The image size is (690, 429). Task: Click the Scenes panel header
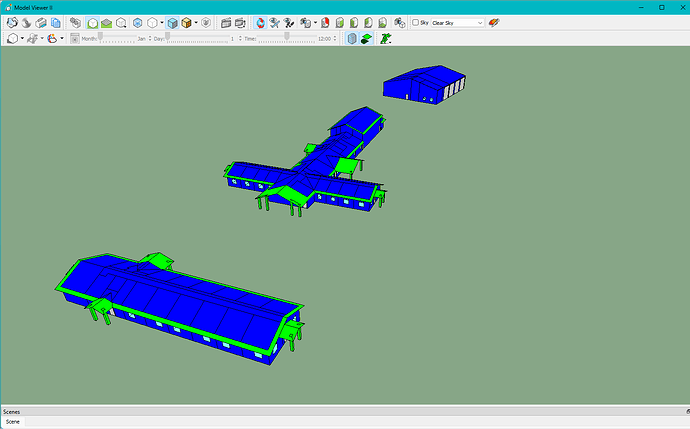[x=12, y=411]
